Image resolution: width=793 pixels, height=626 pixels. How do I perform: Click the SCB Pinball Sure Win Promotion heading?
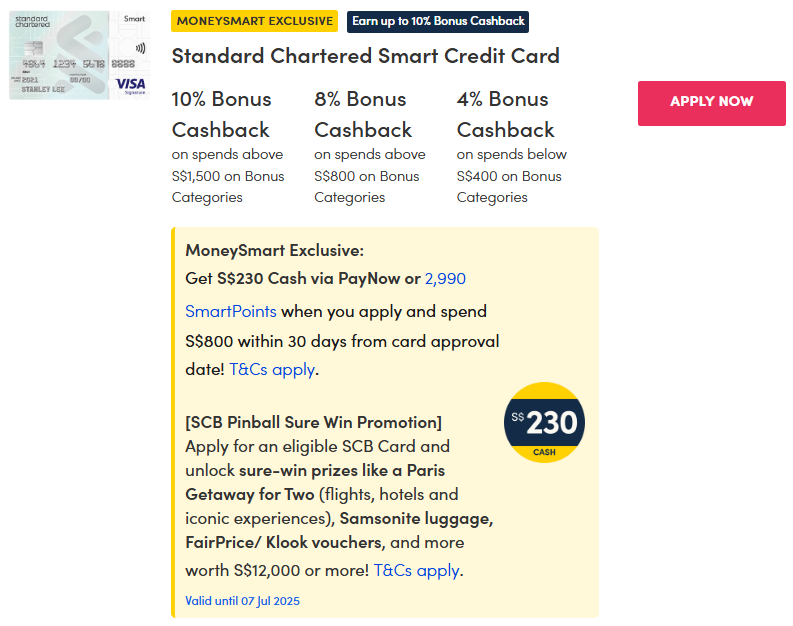(313, 422)
